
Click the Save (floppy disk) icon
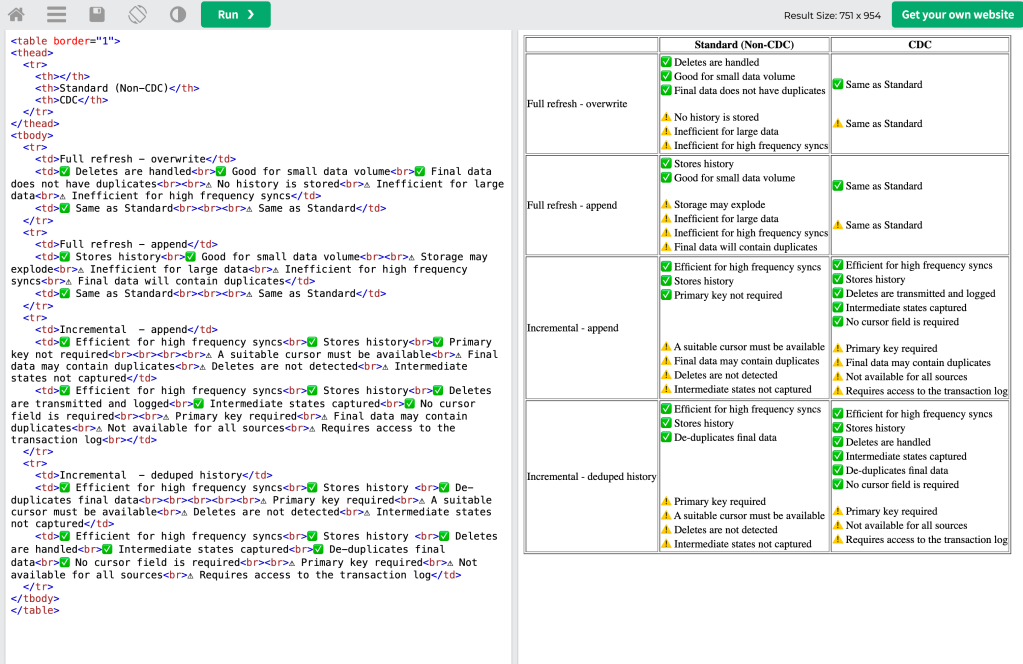pos(97,15)
